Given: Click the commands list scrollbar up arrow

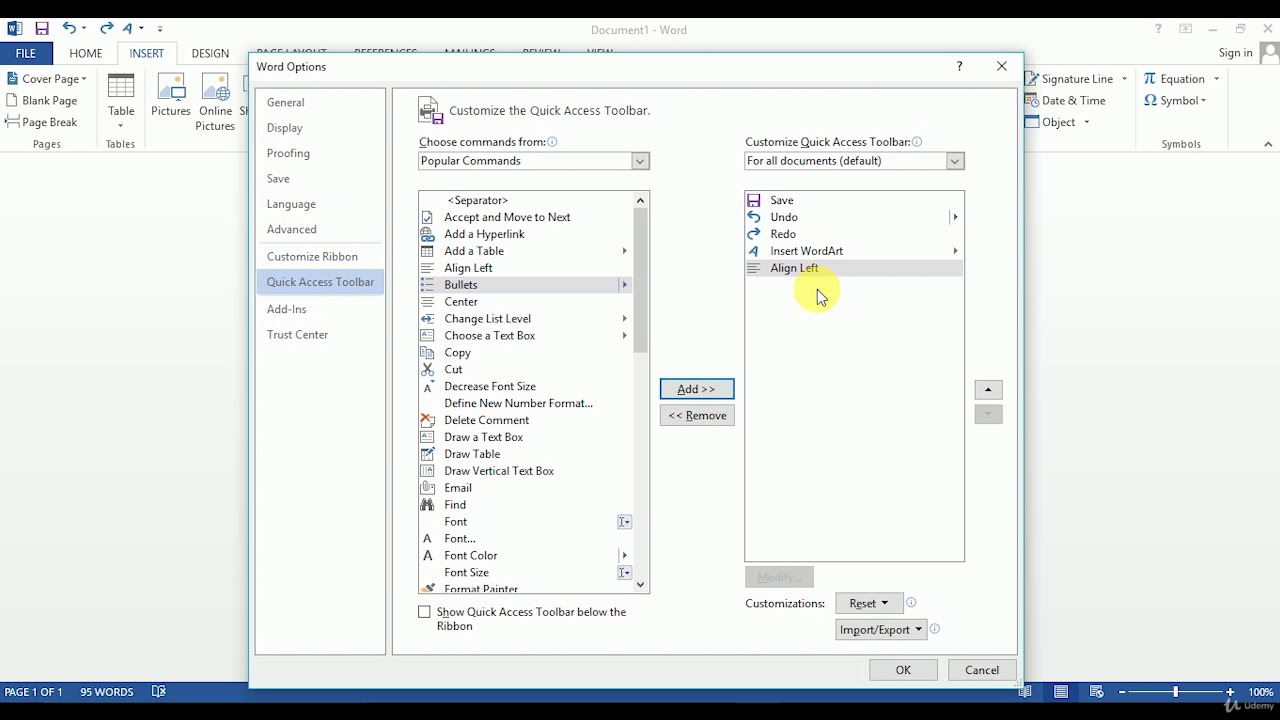Looking at the screenshot, I should pos(641,200).
